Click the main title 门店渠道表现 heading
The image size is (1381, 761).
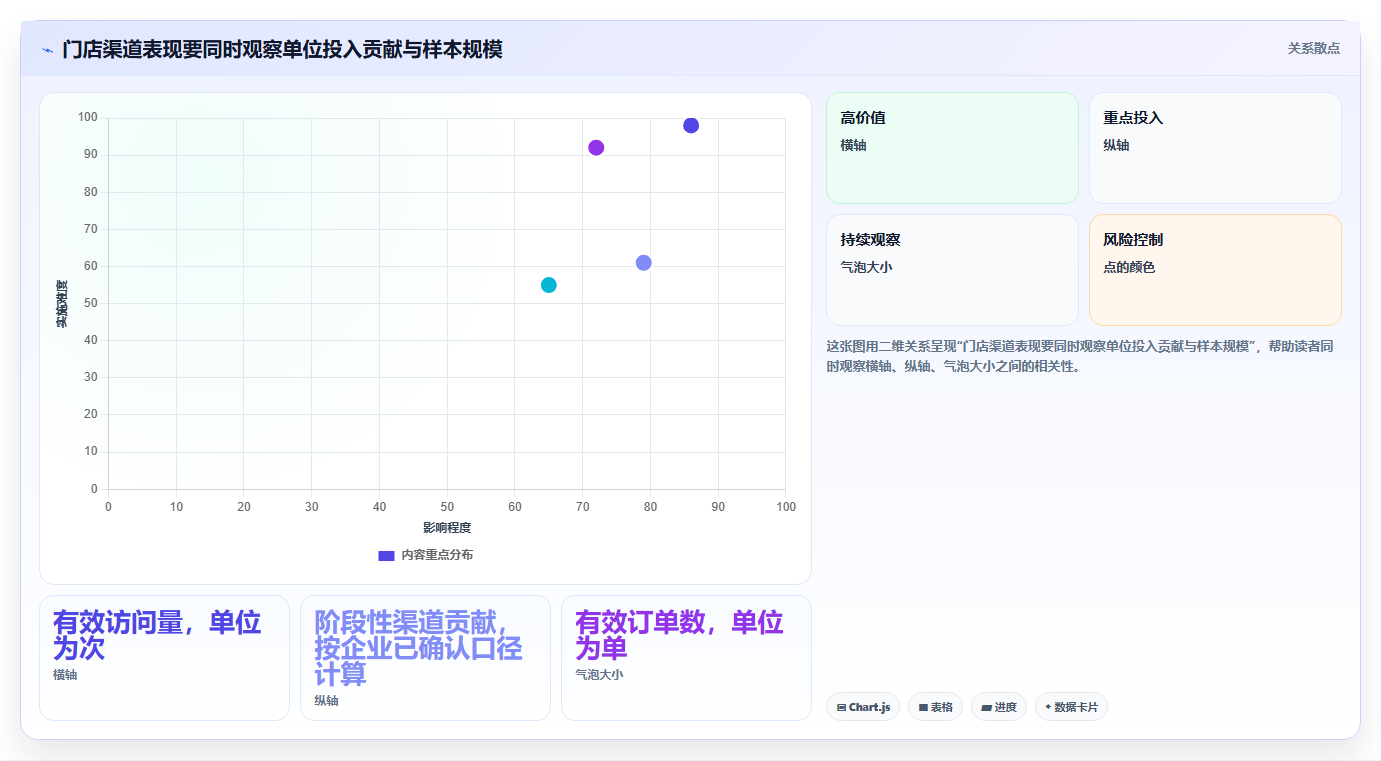pos(282,49)
